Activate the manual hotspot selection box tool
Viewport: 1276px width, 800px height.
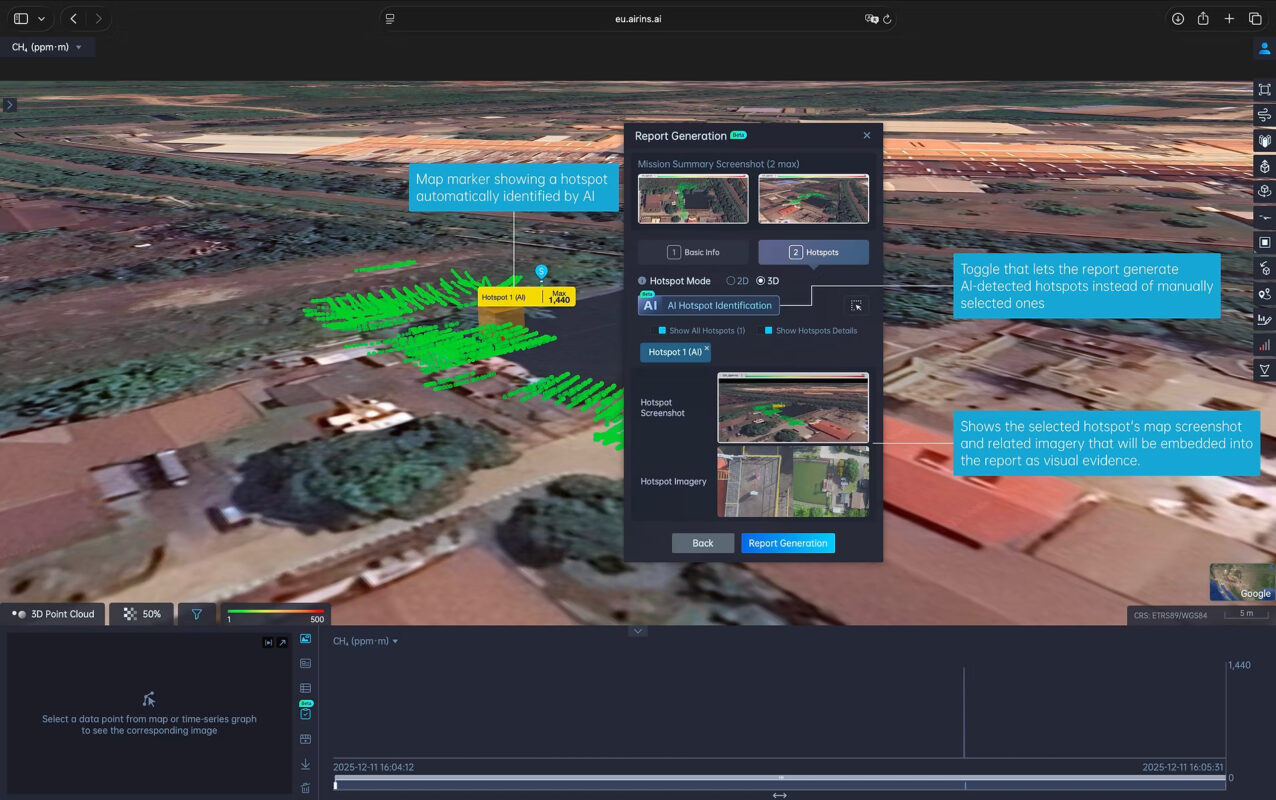(856, 306)
